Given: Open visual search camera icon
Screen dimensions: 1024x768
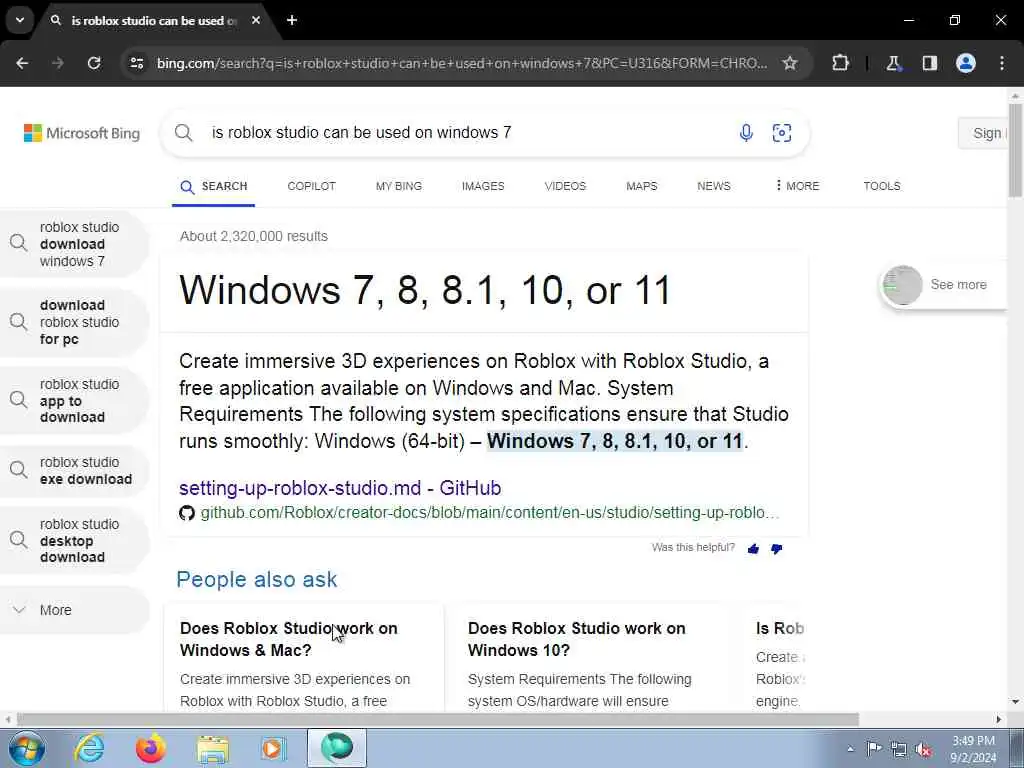Looking at the screenshot, I should point(782,133).
